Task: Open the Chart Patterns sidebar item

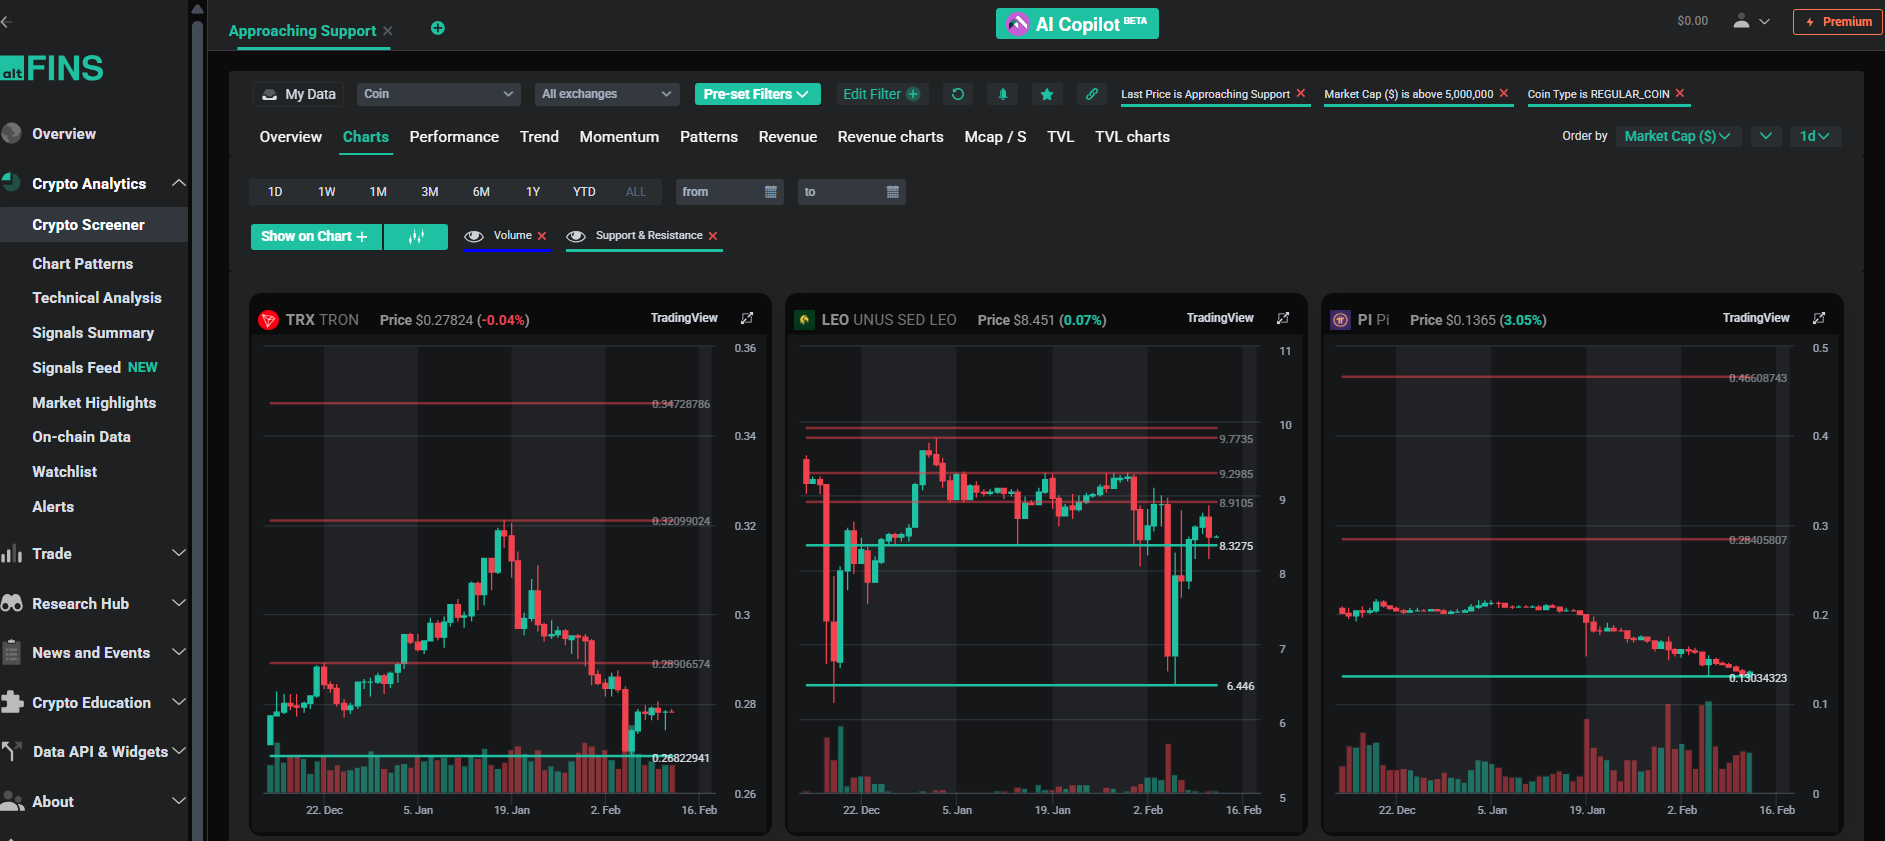Action: click(x=82, y=264)
